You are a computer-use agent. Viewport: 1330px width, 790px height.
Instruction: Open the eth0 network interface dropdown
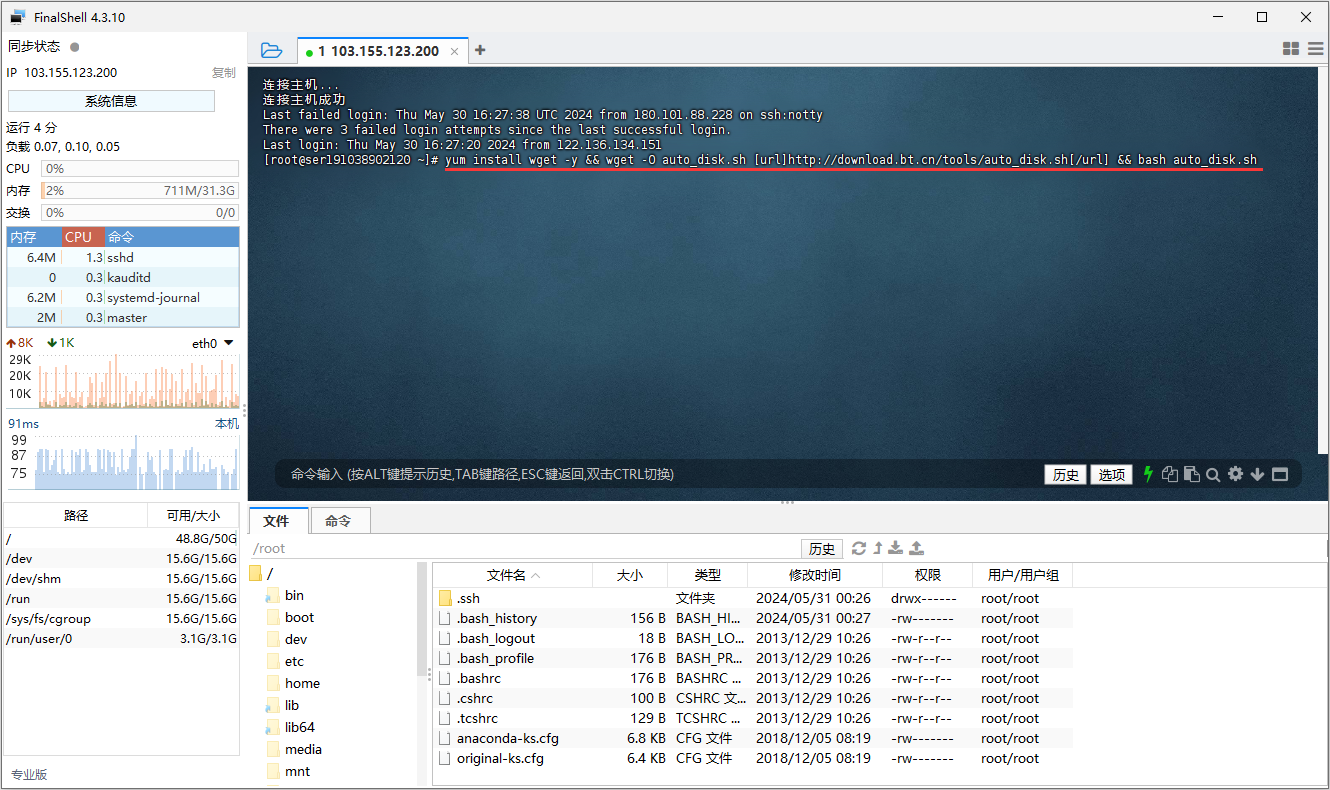tap(214, 343)
